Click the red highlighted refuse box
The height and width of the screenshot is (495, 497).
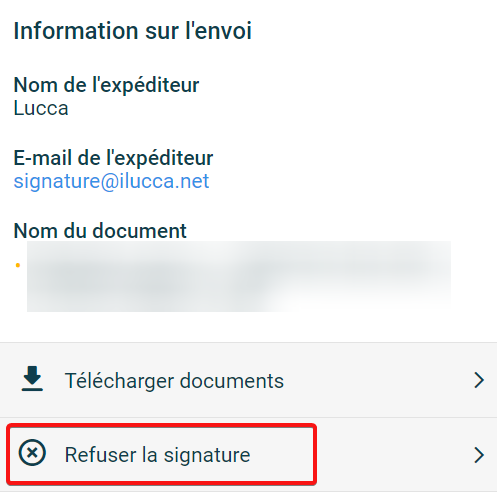pyautogui.click(x=161, y=454)
